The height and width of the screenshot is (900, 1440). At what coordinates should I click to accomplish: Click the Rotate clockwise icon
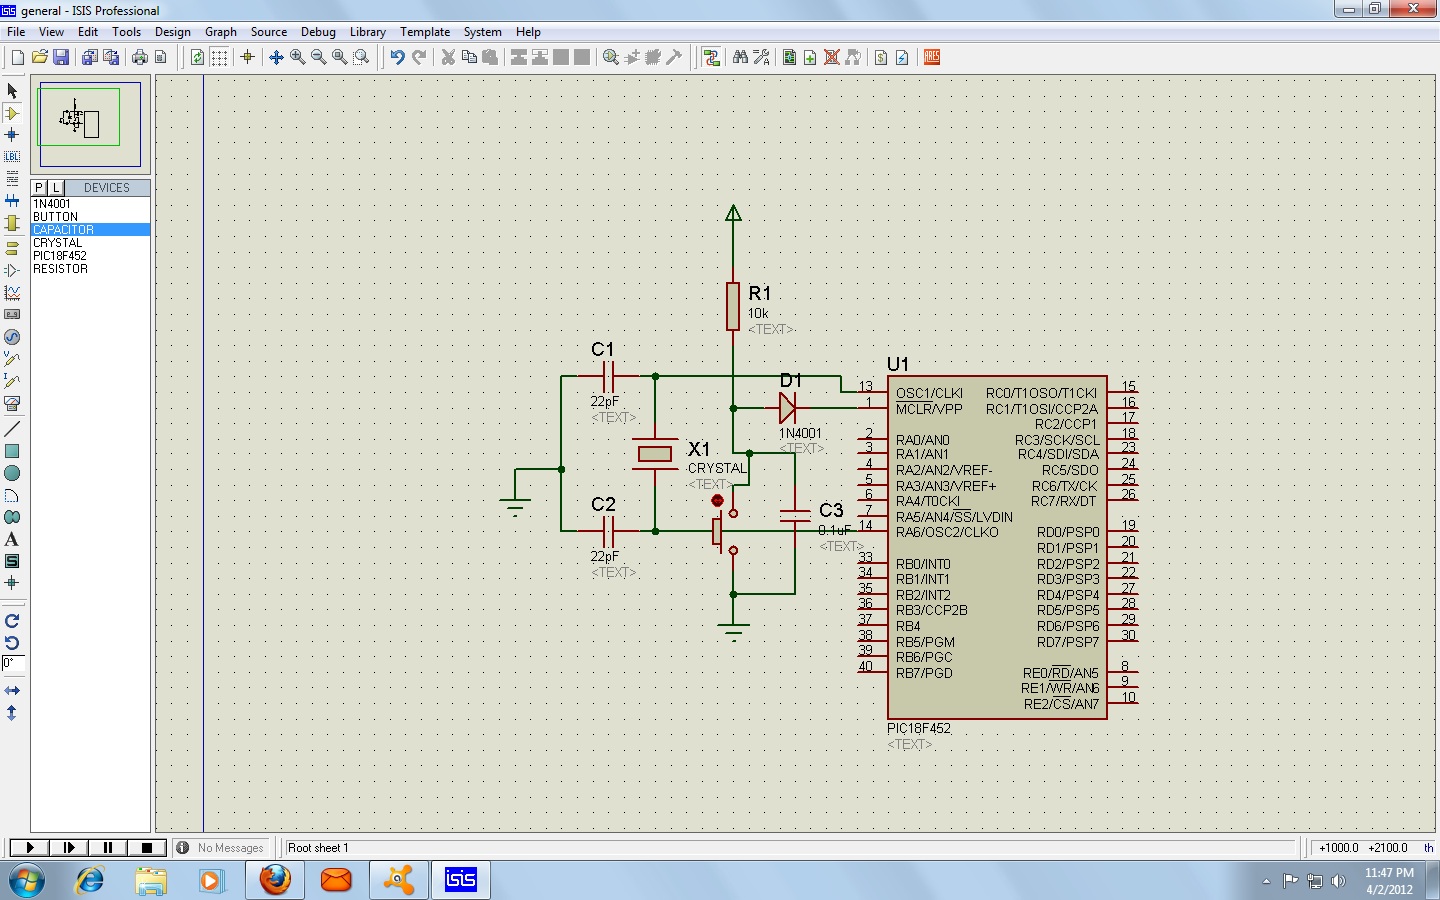[x=12, y=621]
